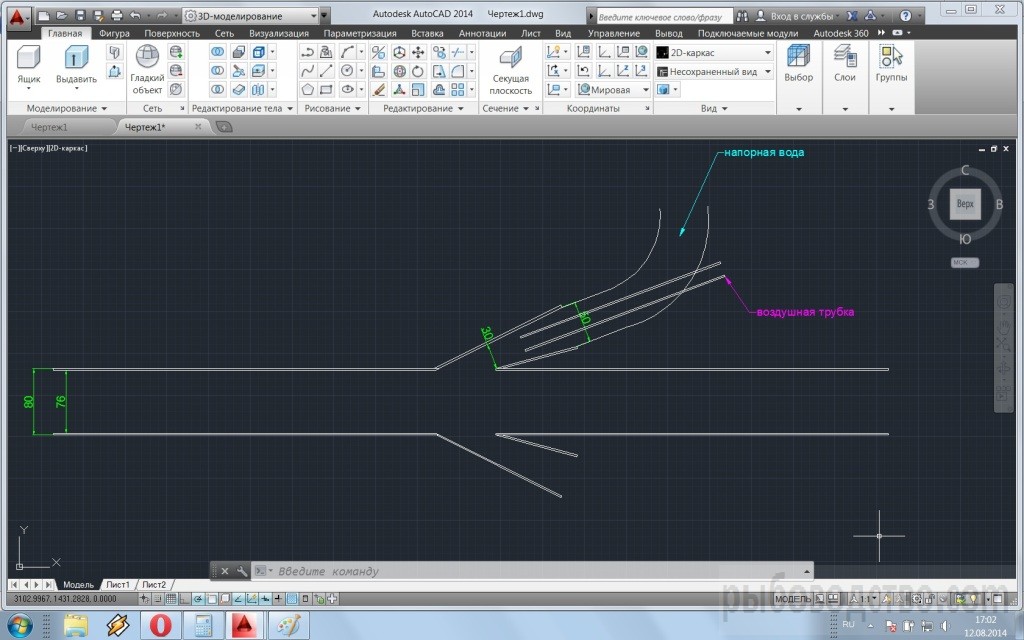Screen dimensions: 1024x640
Task: Toggle snap mode in the status bar
Action: (x=158, y=599)
